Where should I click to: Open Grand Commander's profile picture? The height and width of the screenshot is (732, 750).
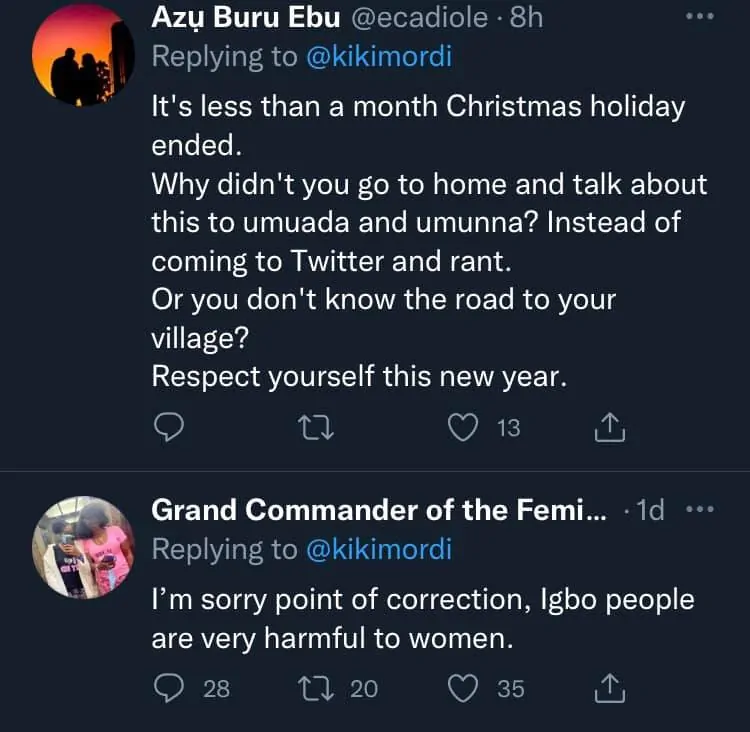tap(83, 547)
